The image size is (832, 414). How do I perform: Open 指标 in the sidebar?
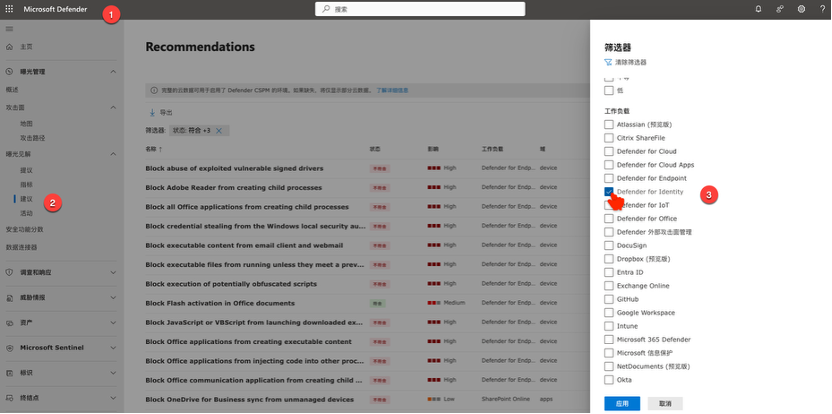click(x=27, y=185)
